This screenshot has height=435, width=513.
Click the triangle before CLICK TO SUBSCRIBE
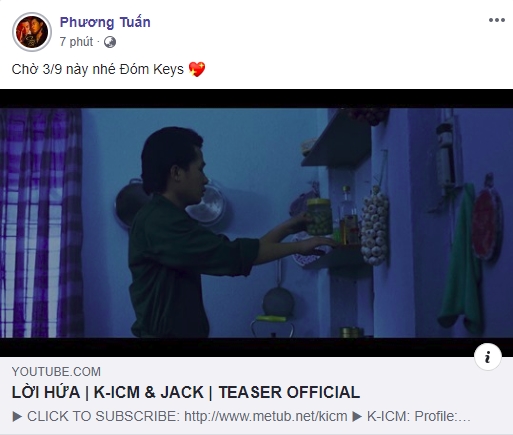[17, 416]
